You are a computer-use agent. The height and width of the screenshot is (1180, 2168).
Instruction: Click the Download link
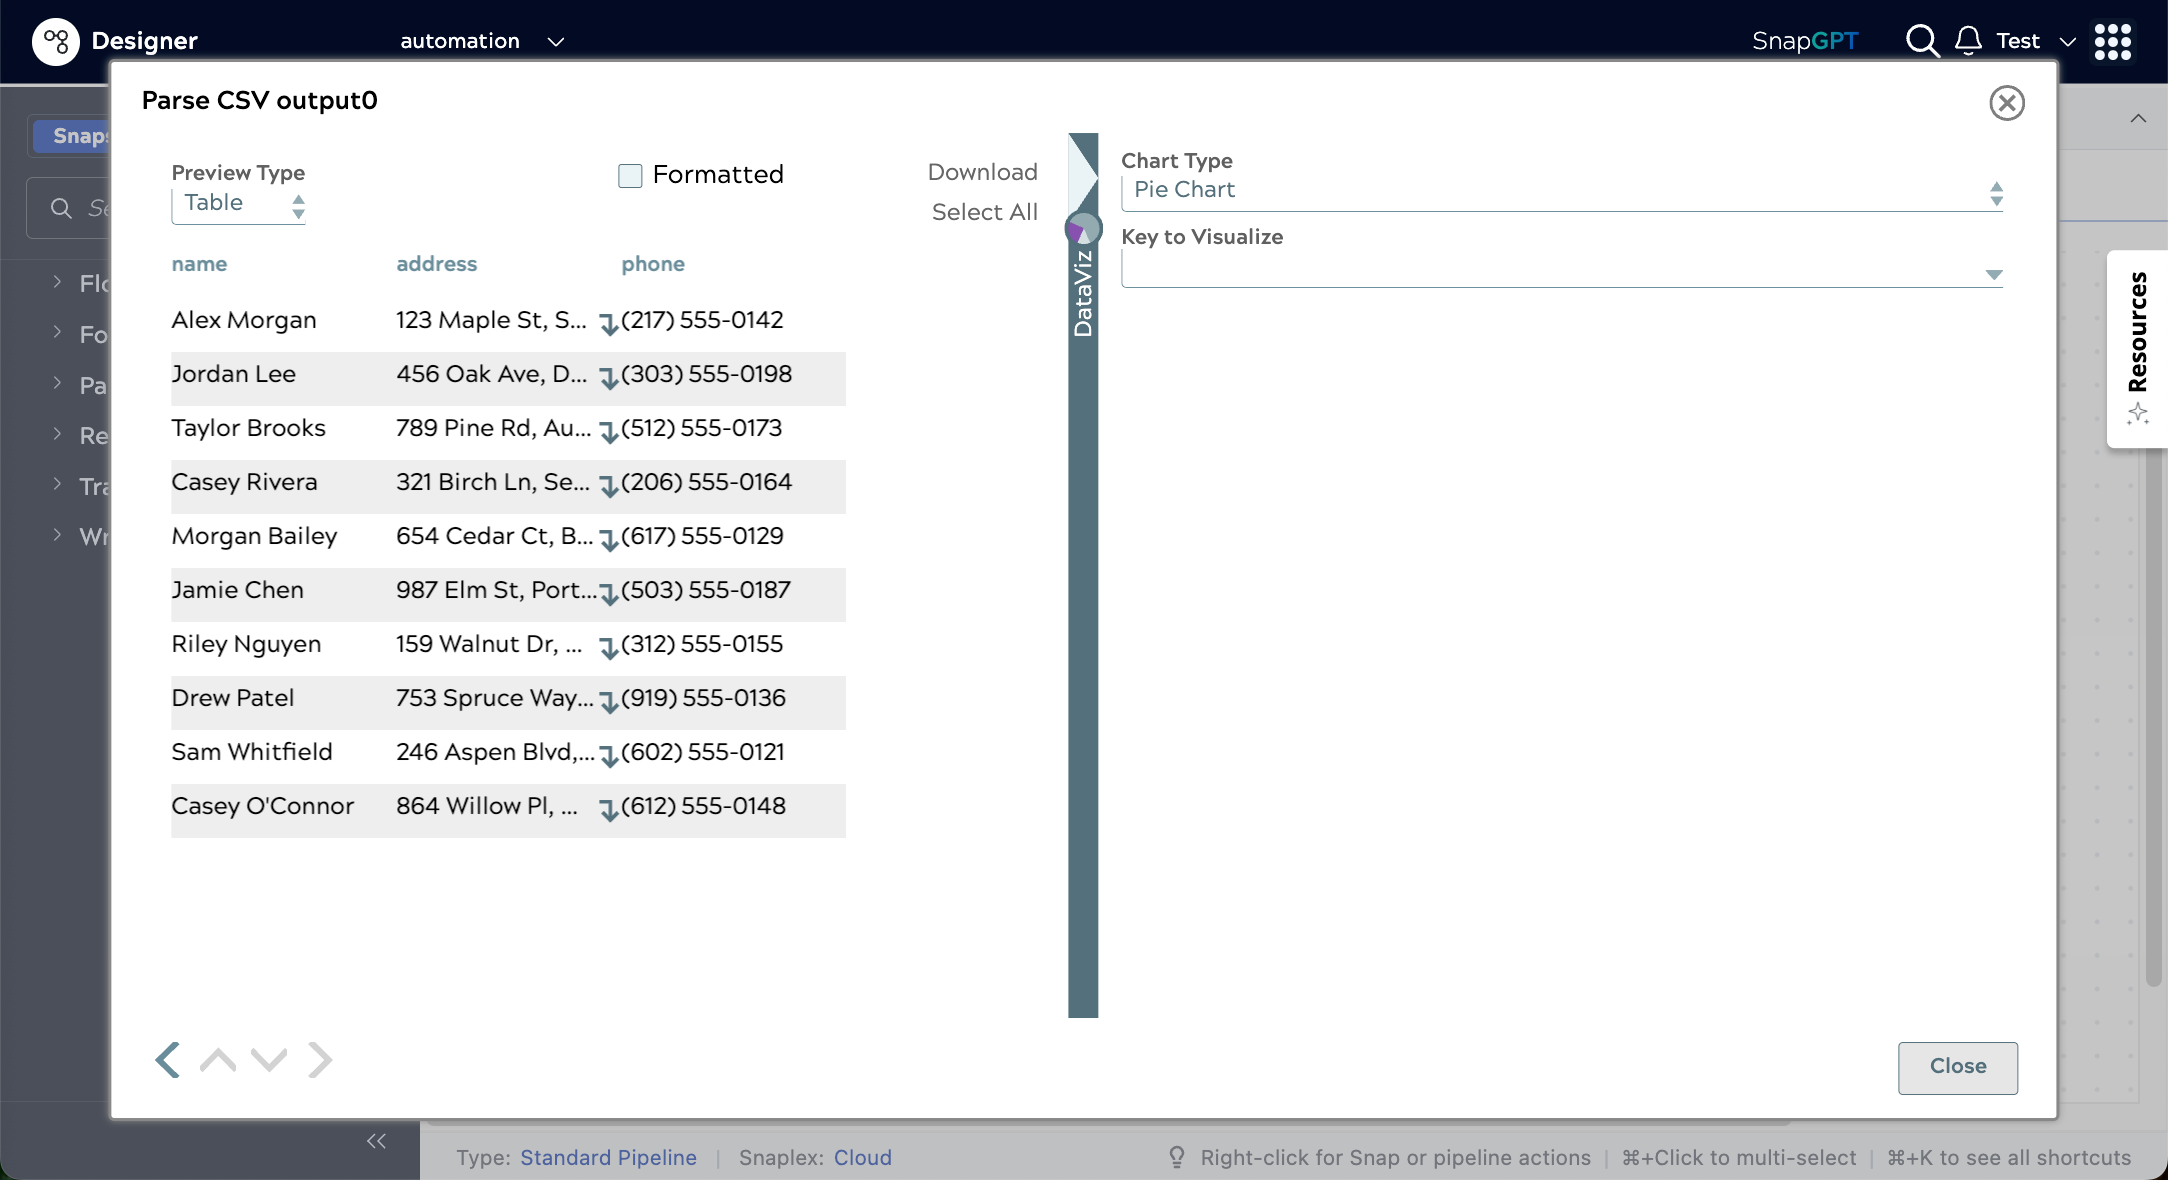[982, 172]
